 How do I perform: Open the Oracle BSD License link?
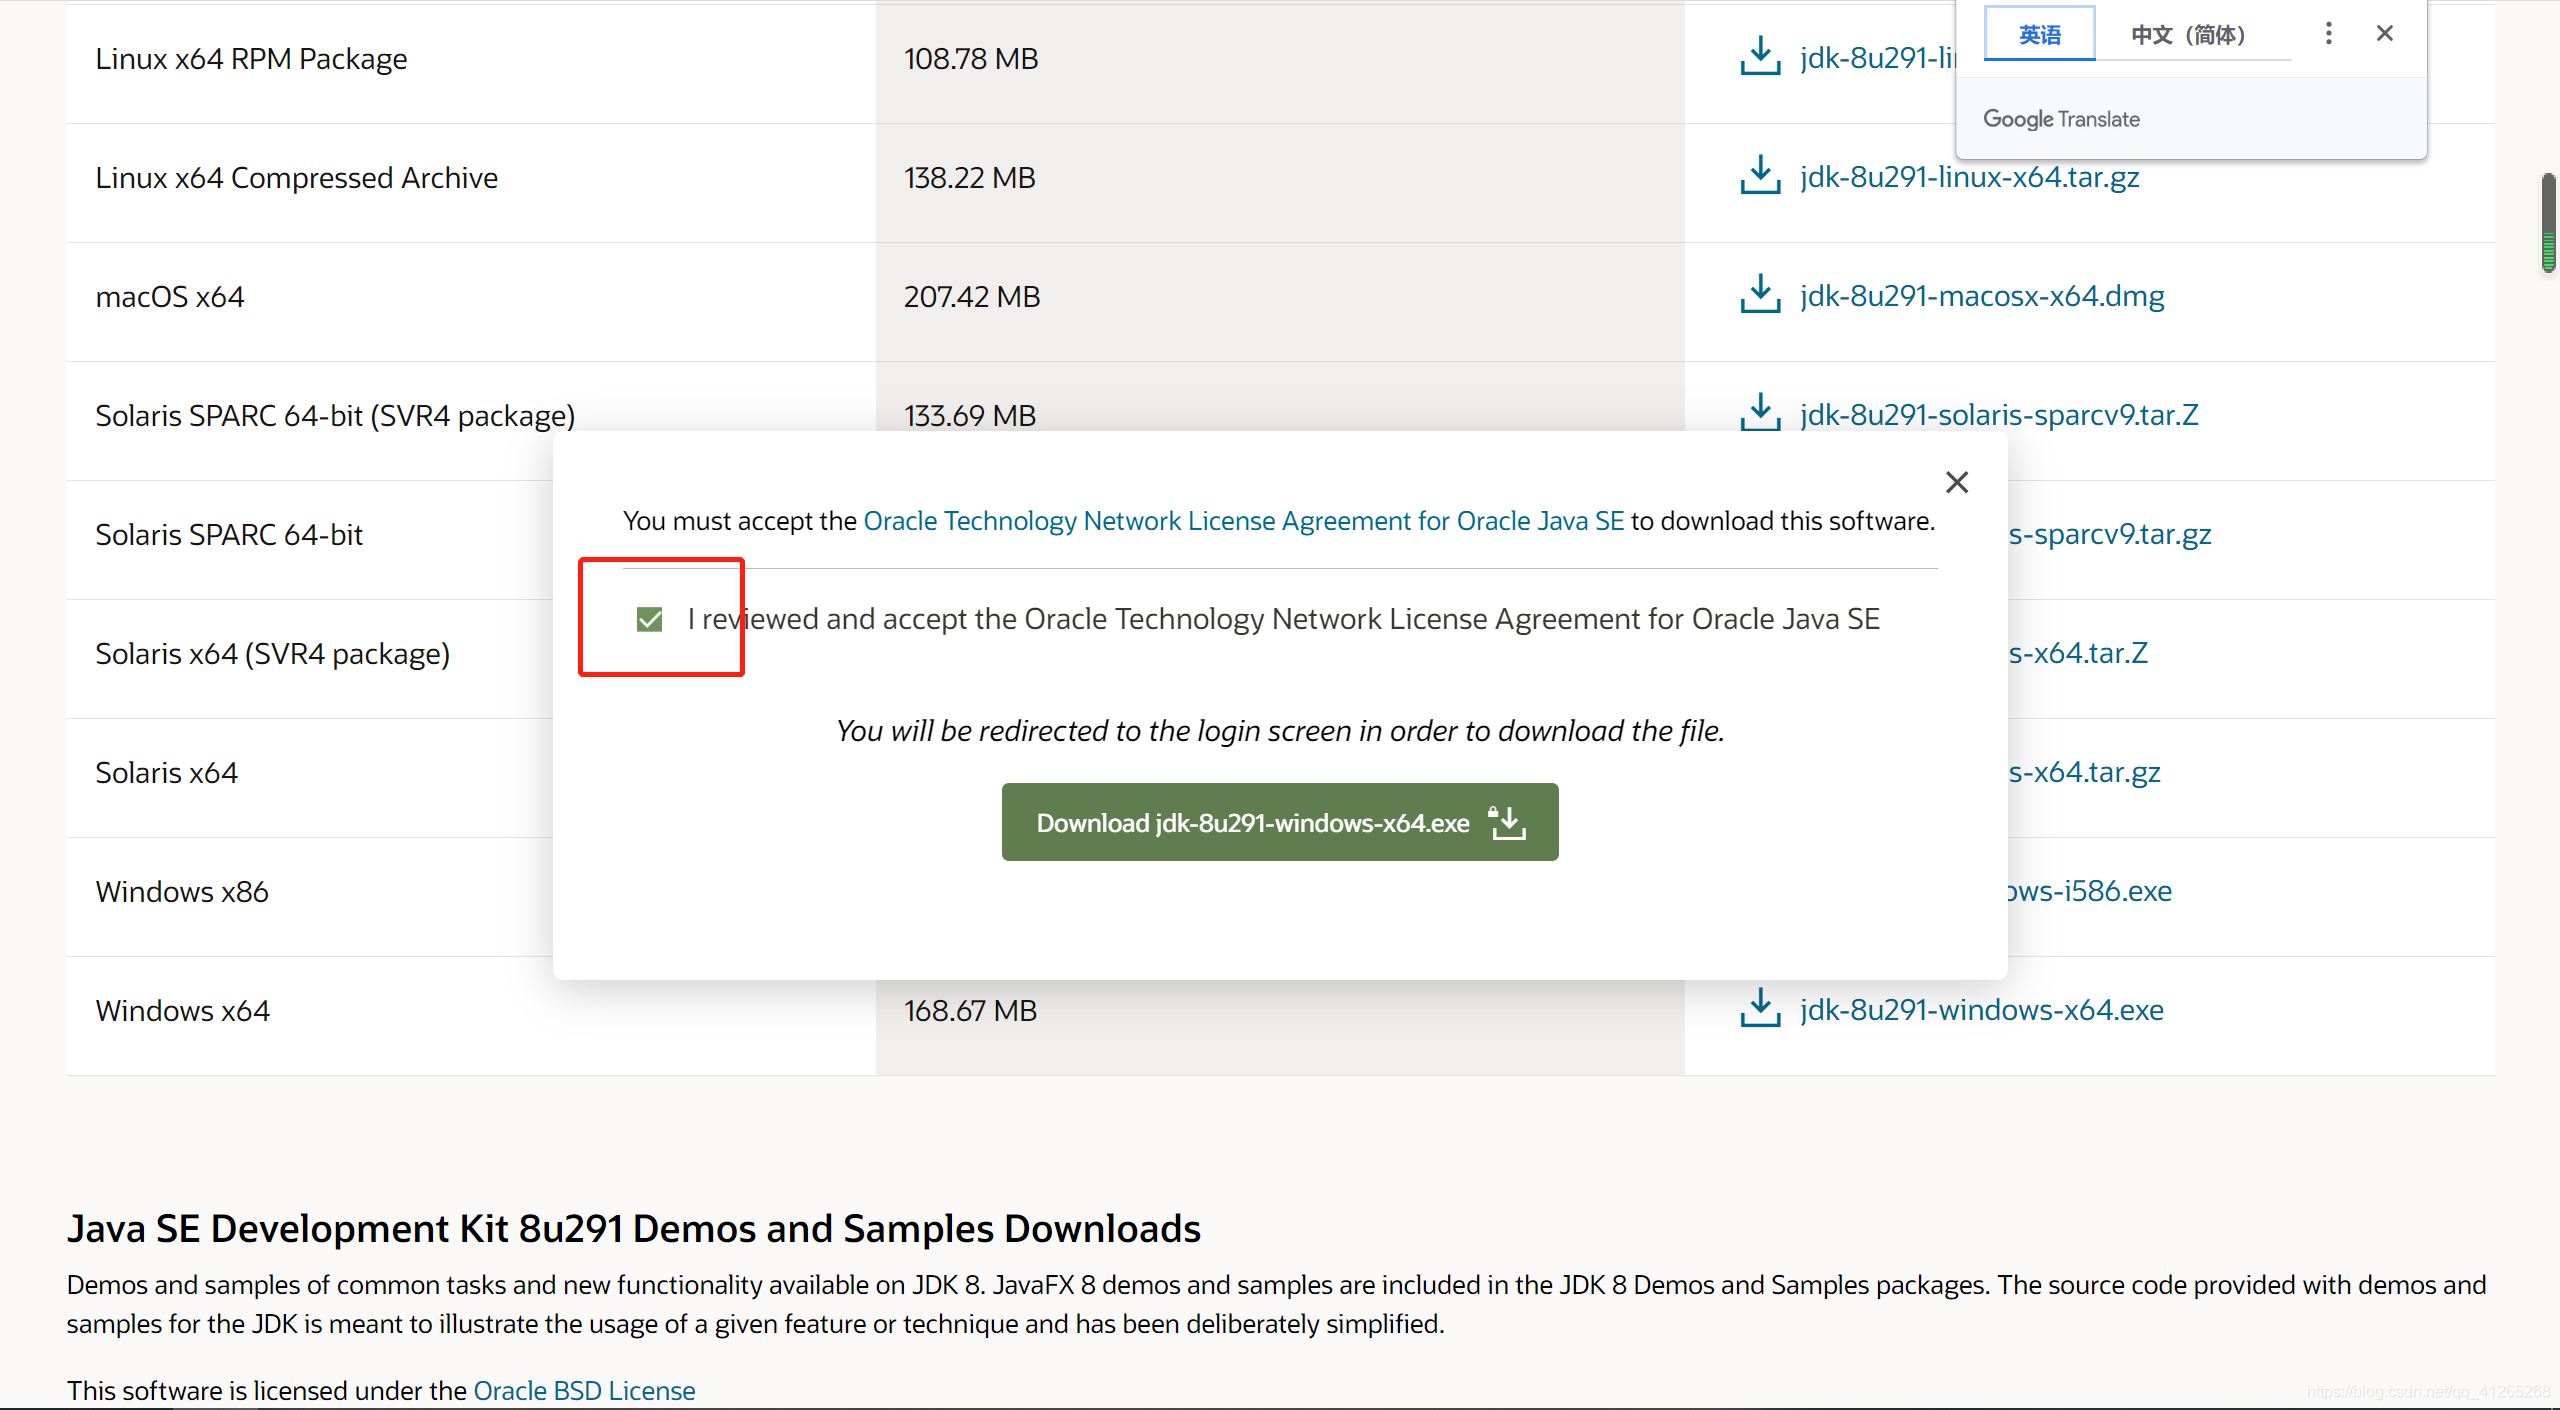tap(584, 1390)
